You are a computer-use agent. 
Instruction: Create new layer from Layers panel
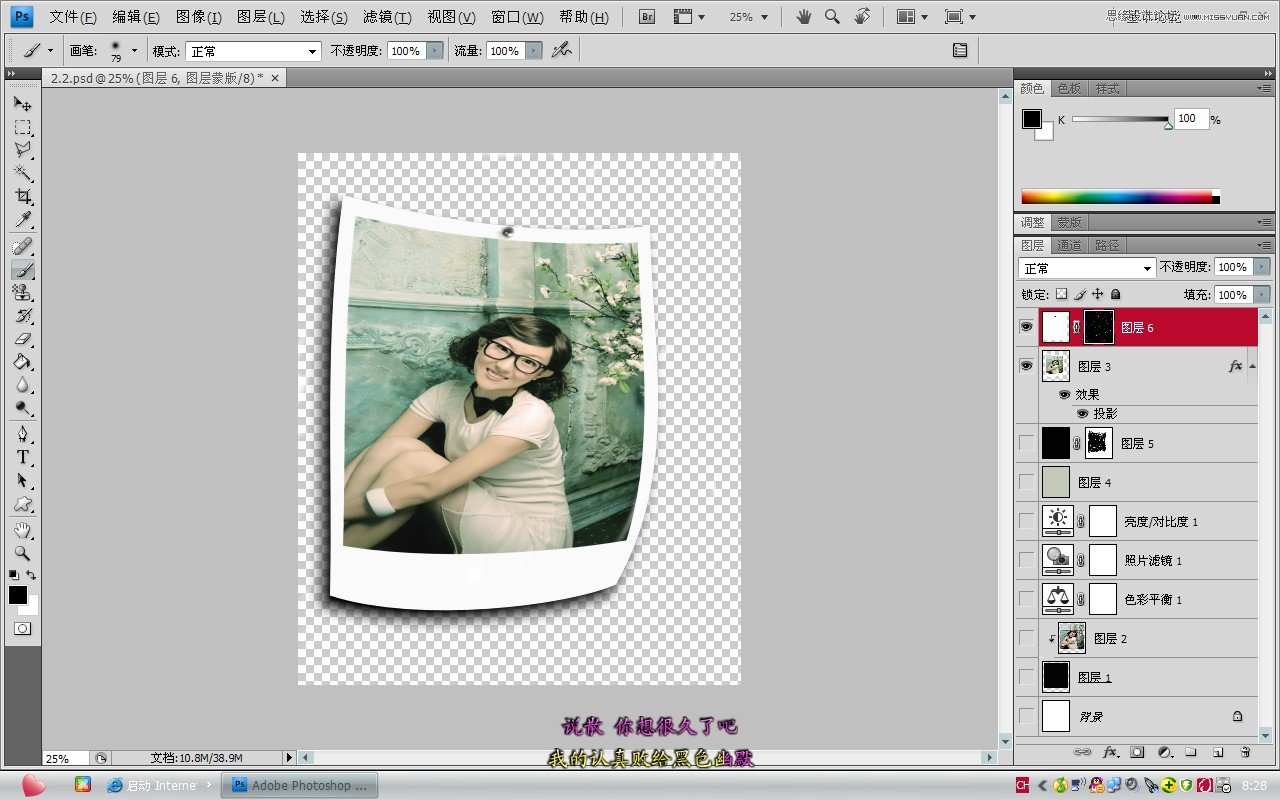1218,752
